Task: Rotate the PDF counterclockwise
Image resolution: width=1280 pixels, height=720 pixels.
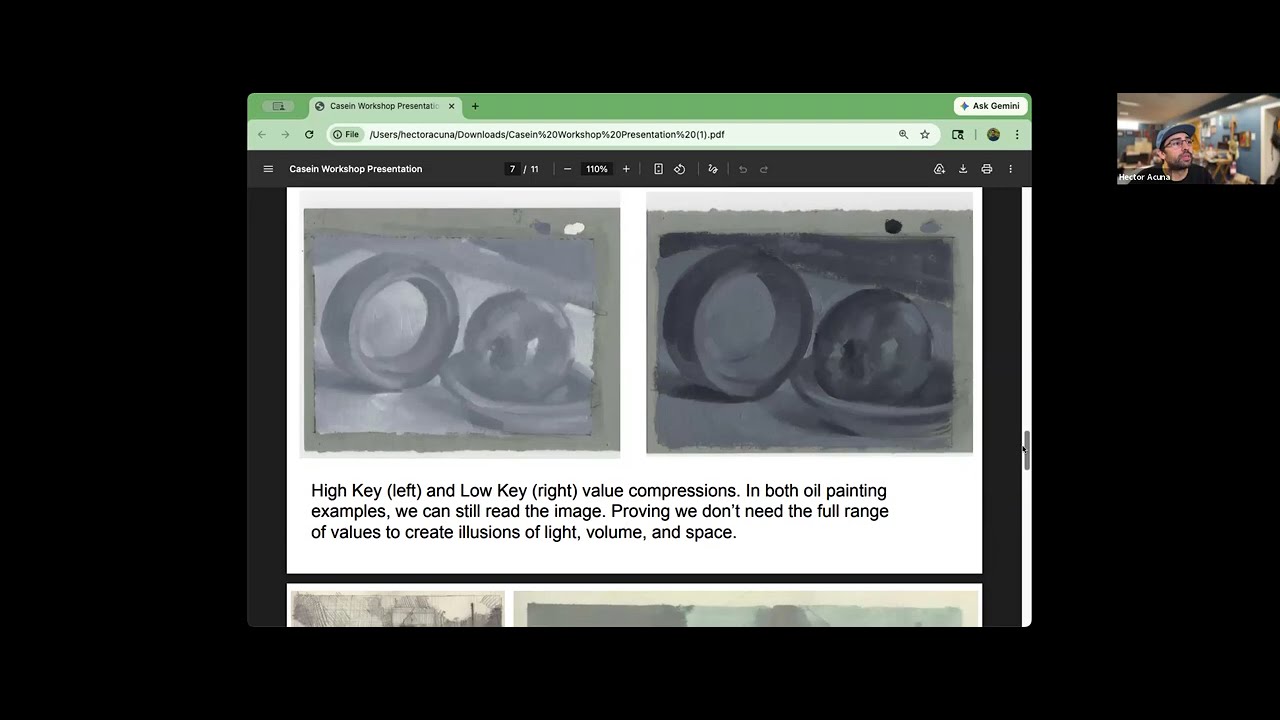Action: 680,169
